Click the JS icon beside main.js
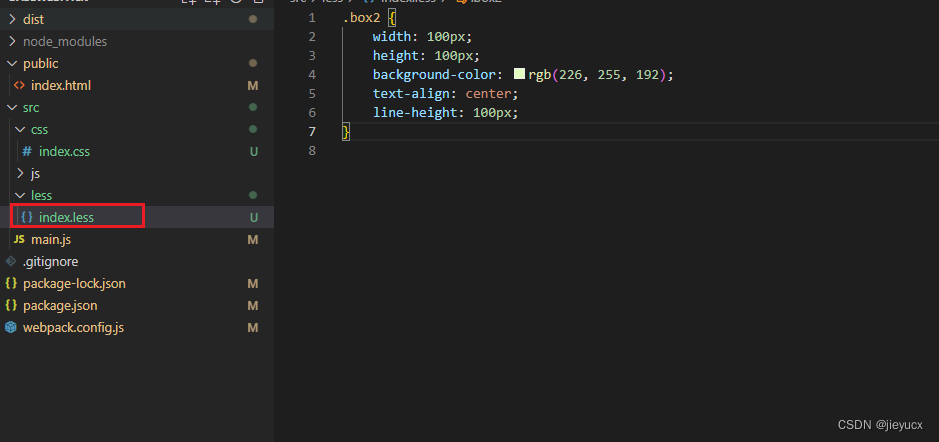This screenshot has width=939, height=442. (x=19, y=240)
